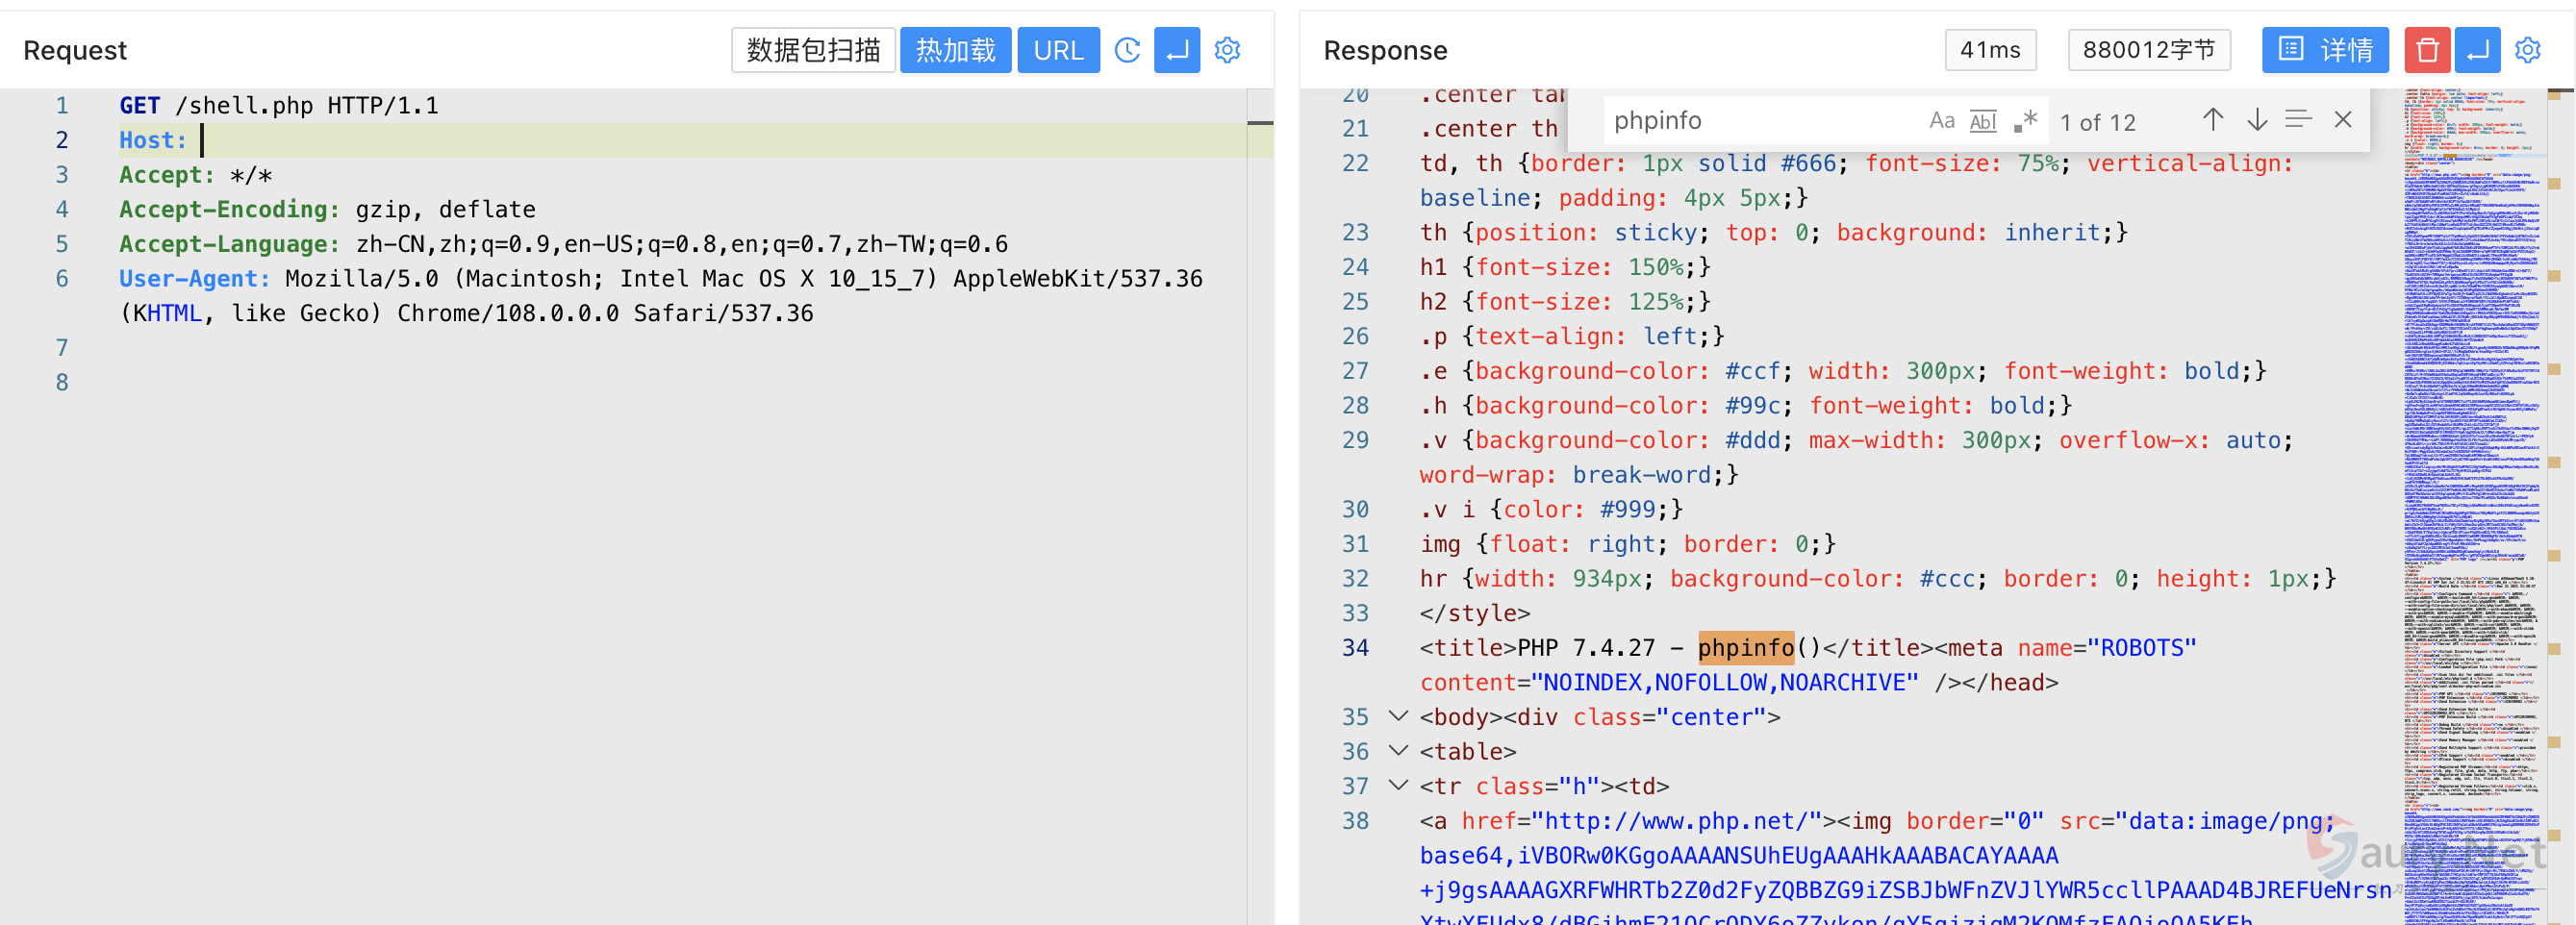Toggle match whole word option

1982,121
